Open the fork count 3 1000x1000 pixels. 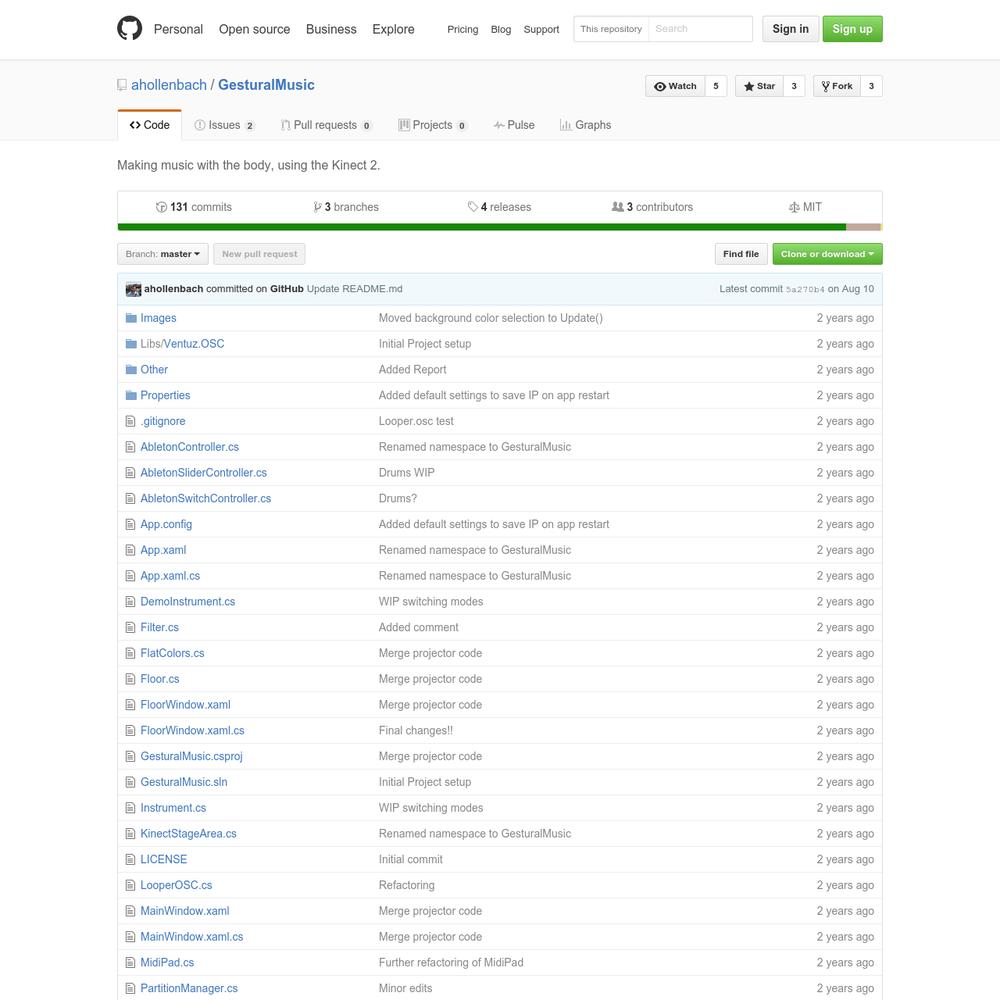[x=871, y=86]
